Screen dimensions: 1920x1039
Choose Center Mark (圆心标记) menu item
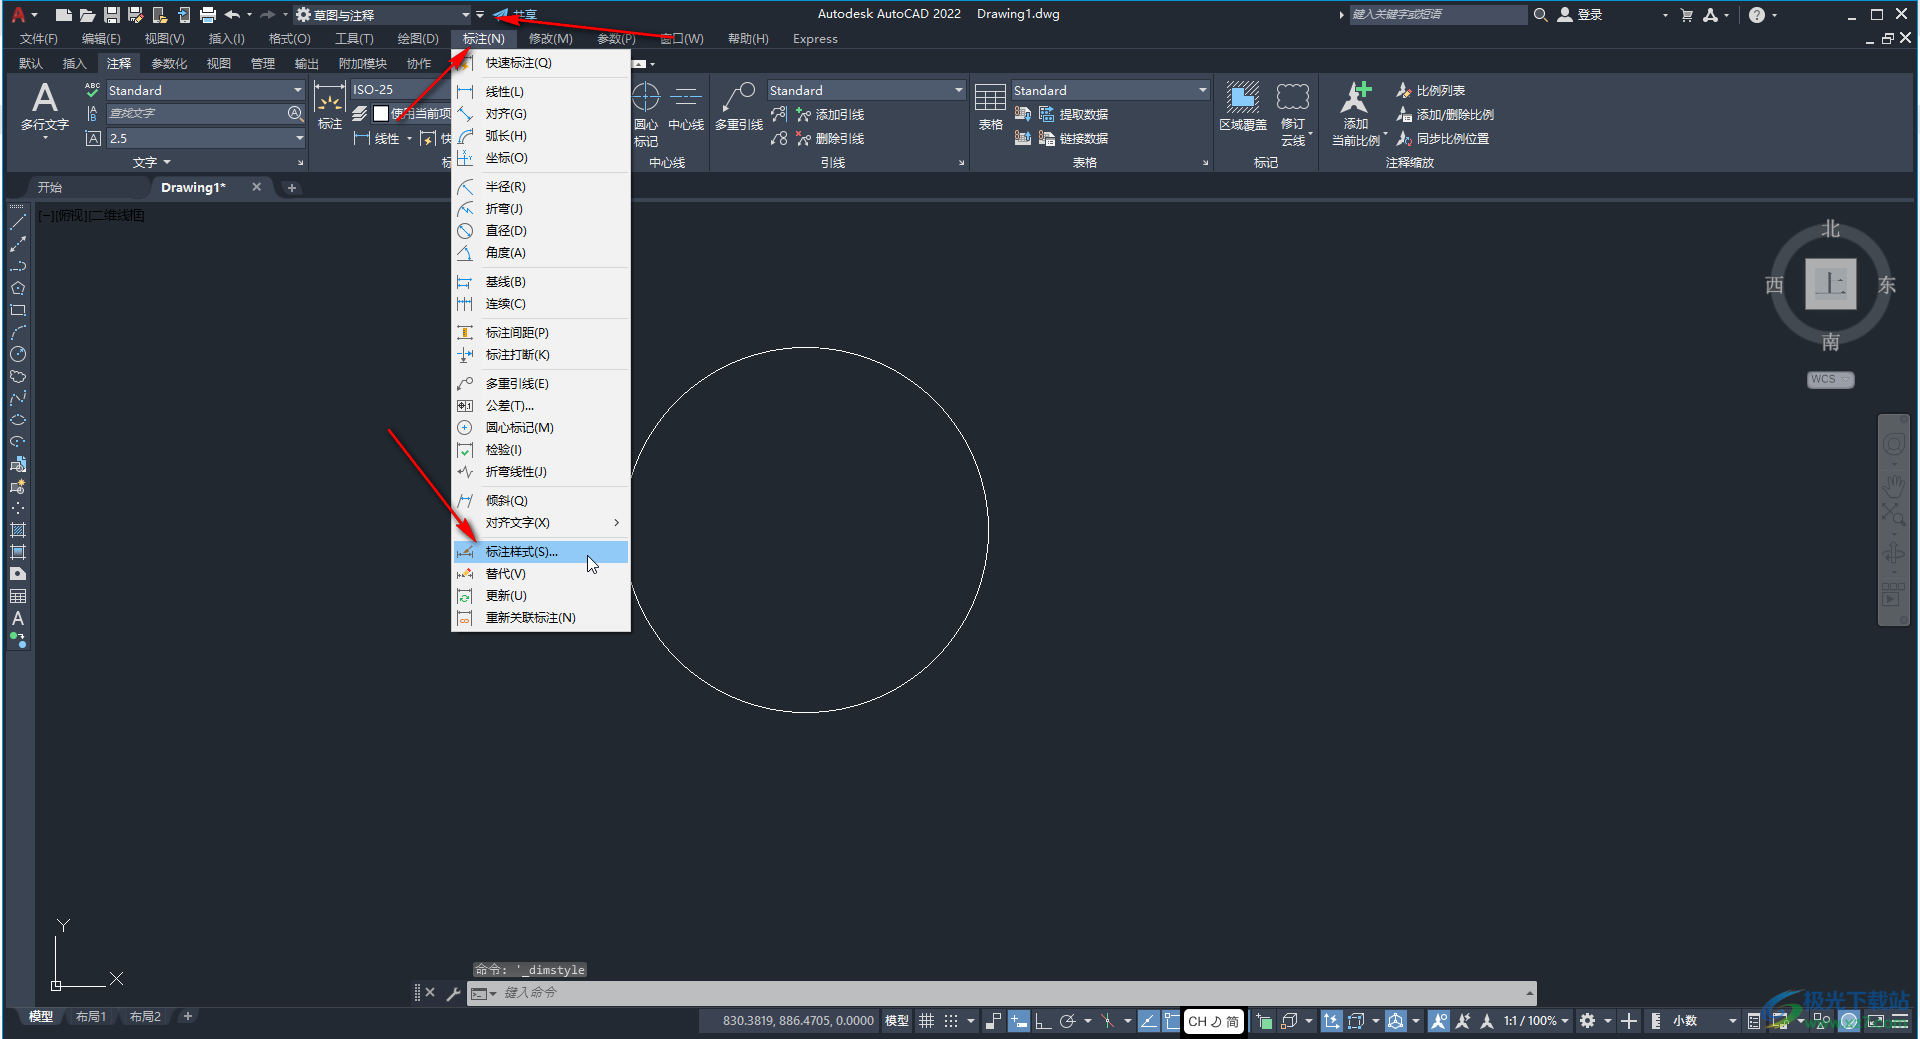click(x=540, y=428)
